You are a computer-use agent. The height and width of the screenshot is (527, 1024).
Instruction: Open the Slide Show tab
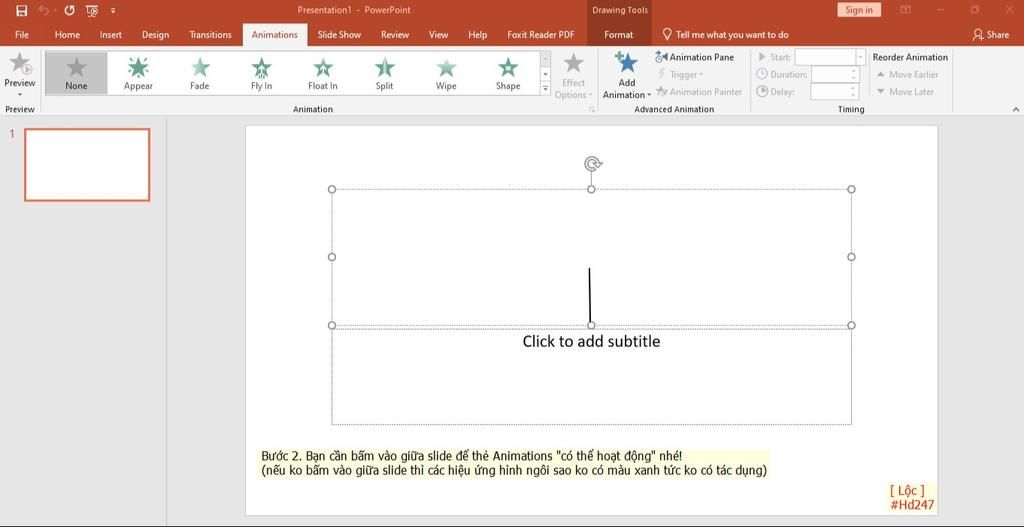339,34
